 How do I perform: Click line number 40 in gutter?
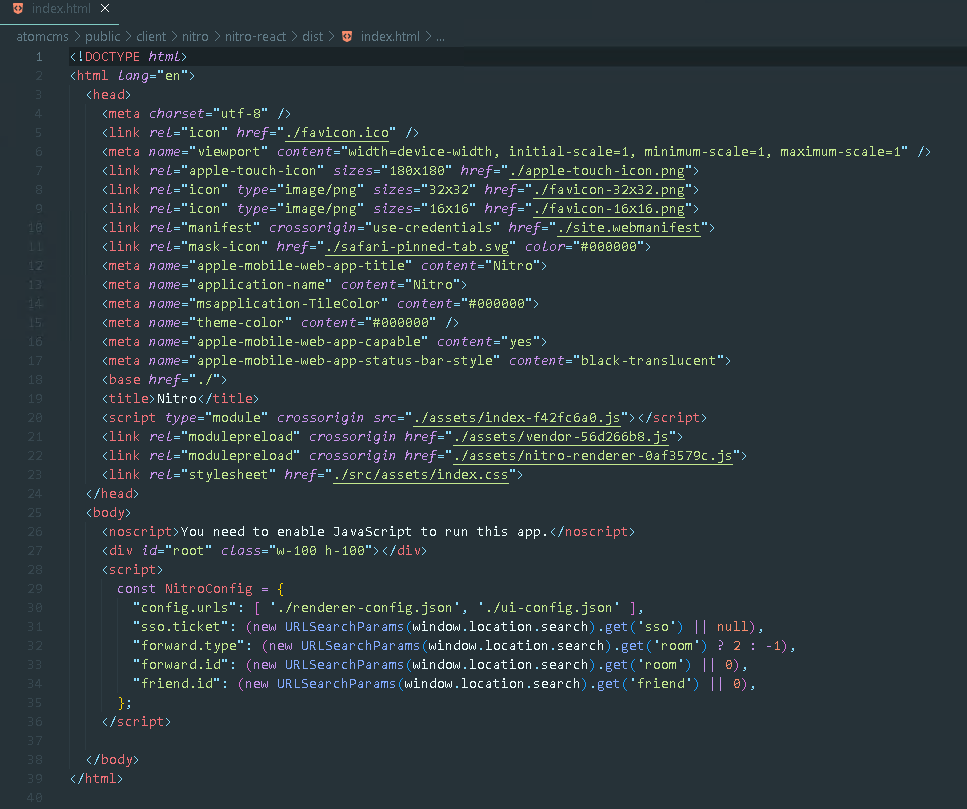pyautogui.click(x=35, y=798)
